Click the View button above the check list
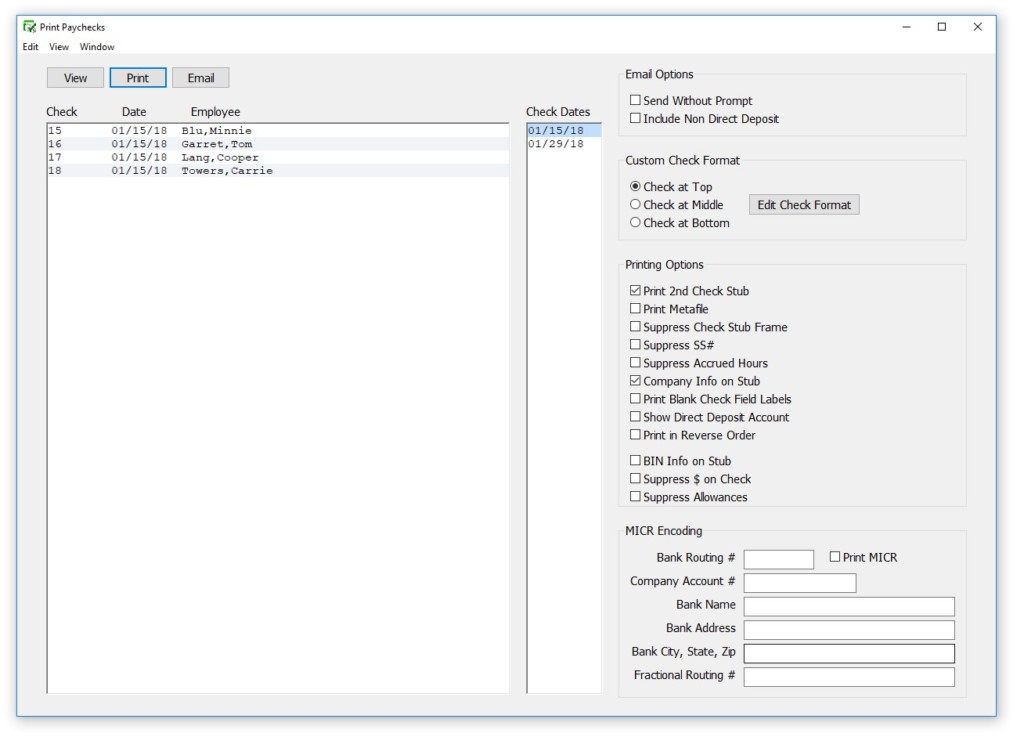This screenshot has width=1024, height=748. 74,77
